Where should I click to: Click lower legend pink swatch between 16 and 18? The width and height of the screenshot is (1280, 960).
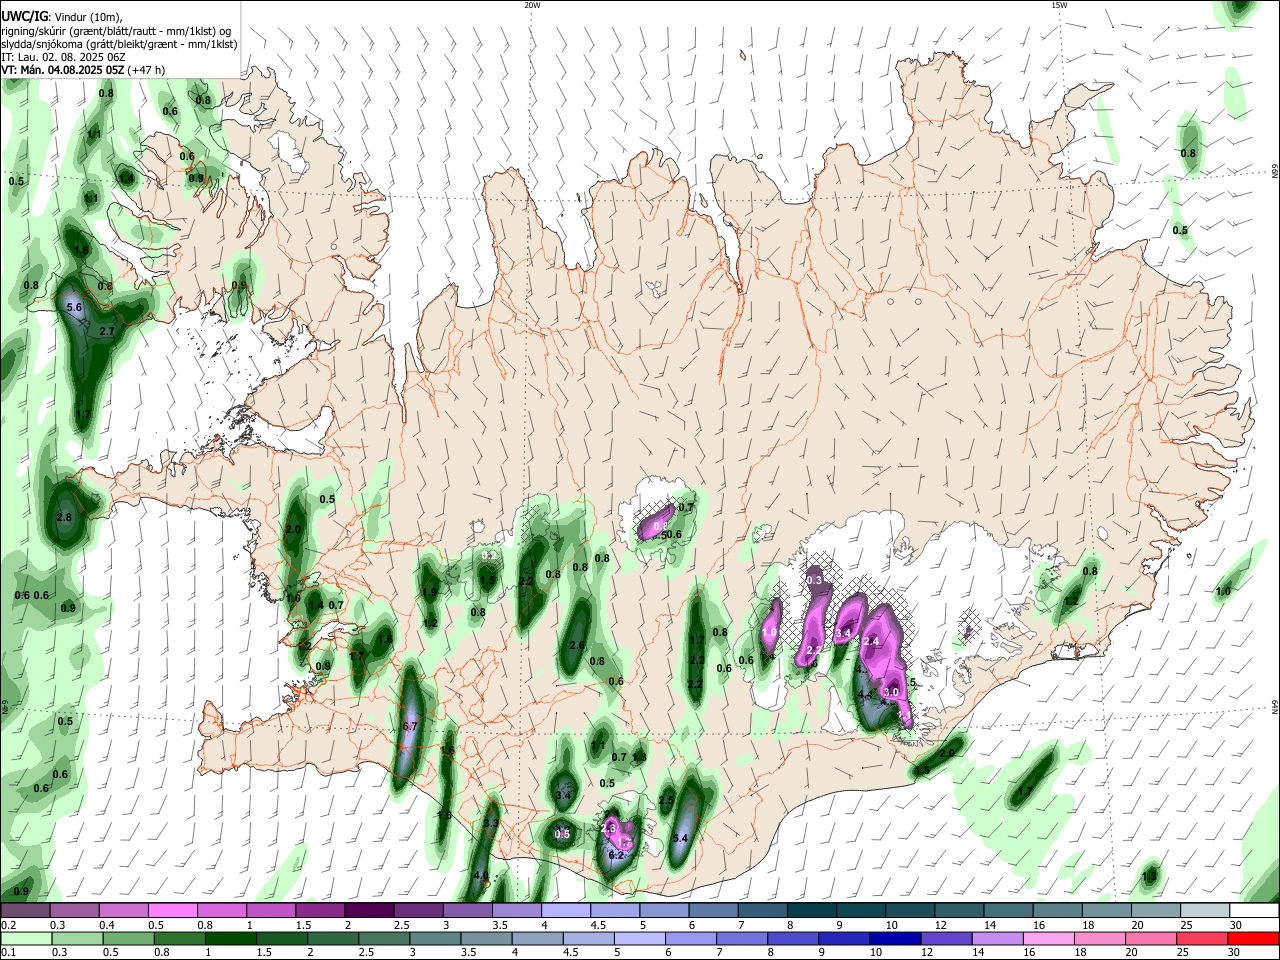point(1049,939)
